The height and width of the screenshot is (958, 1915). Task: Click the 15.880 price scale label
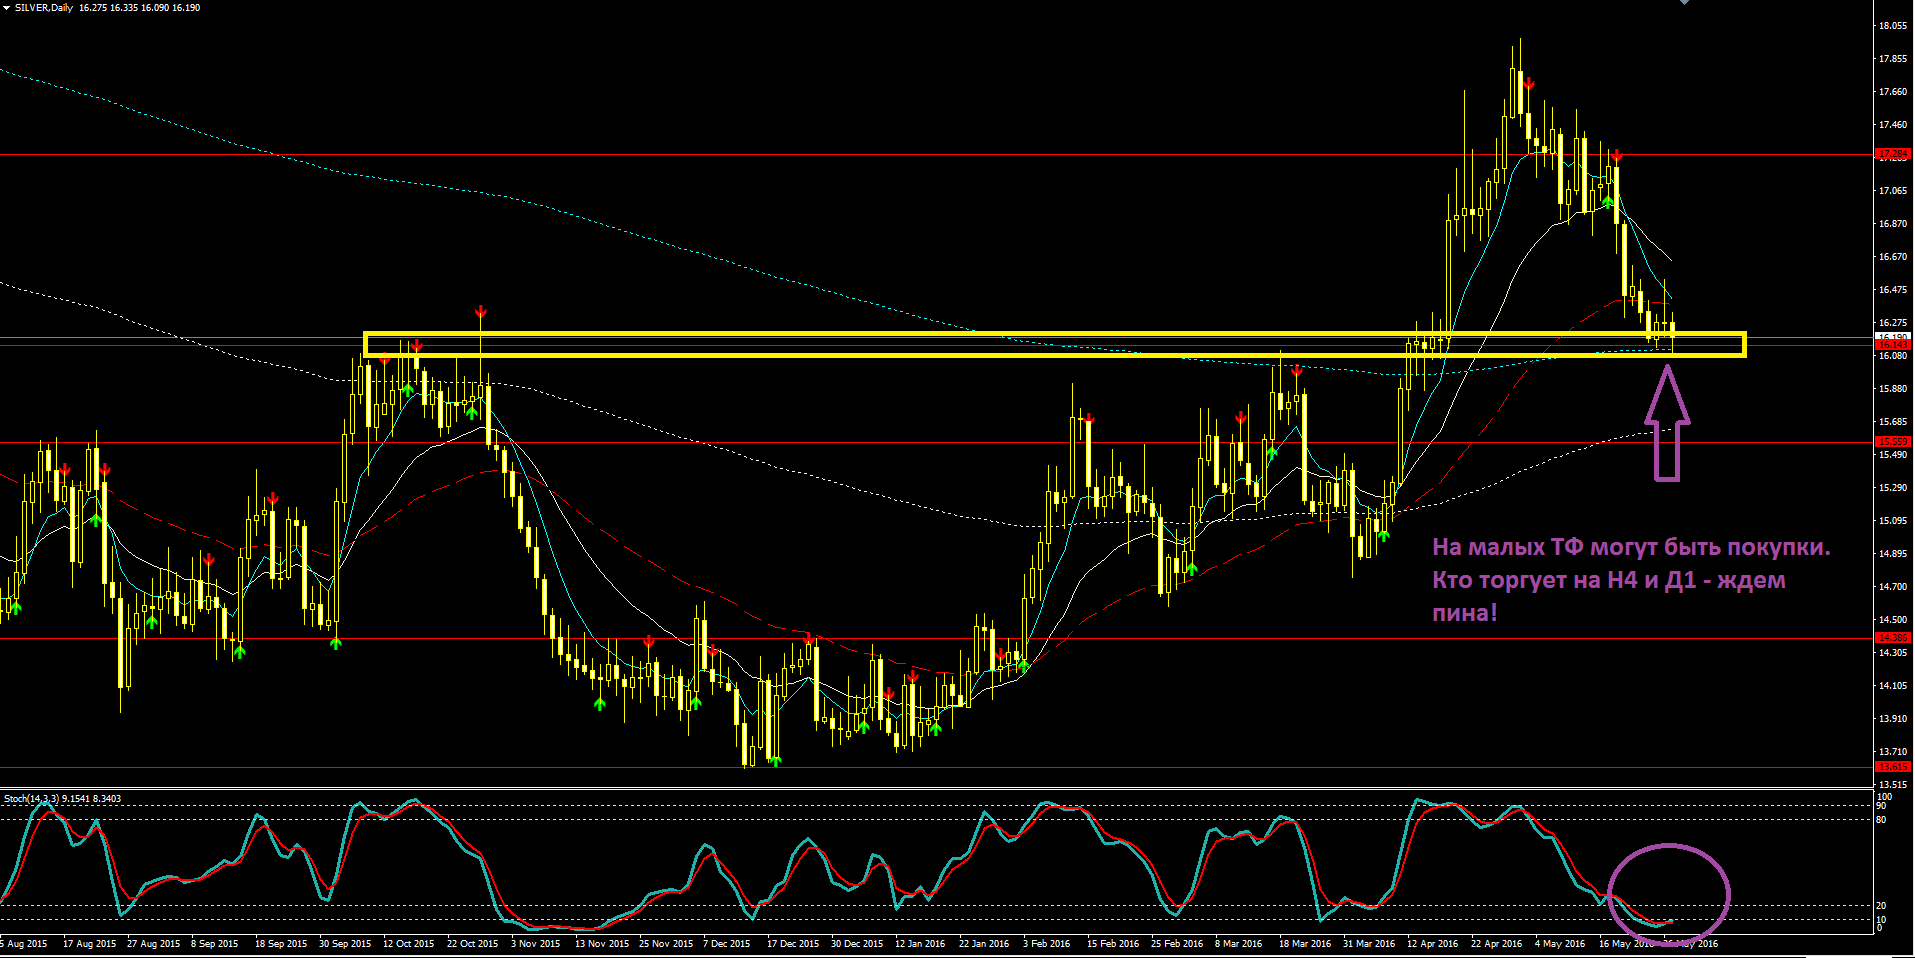tap(1893, 389)
